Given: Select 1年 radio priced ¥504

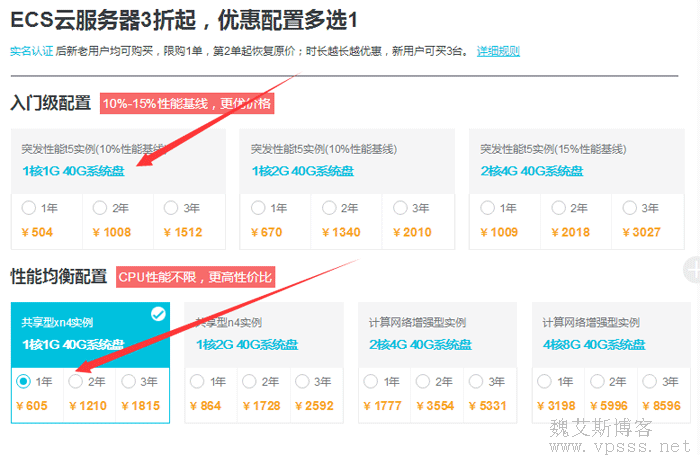Looking at the screenshot, I should (x=29, y=208).
